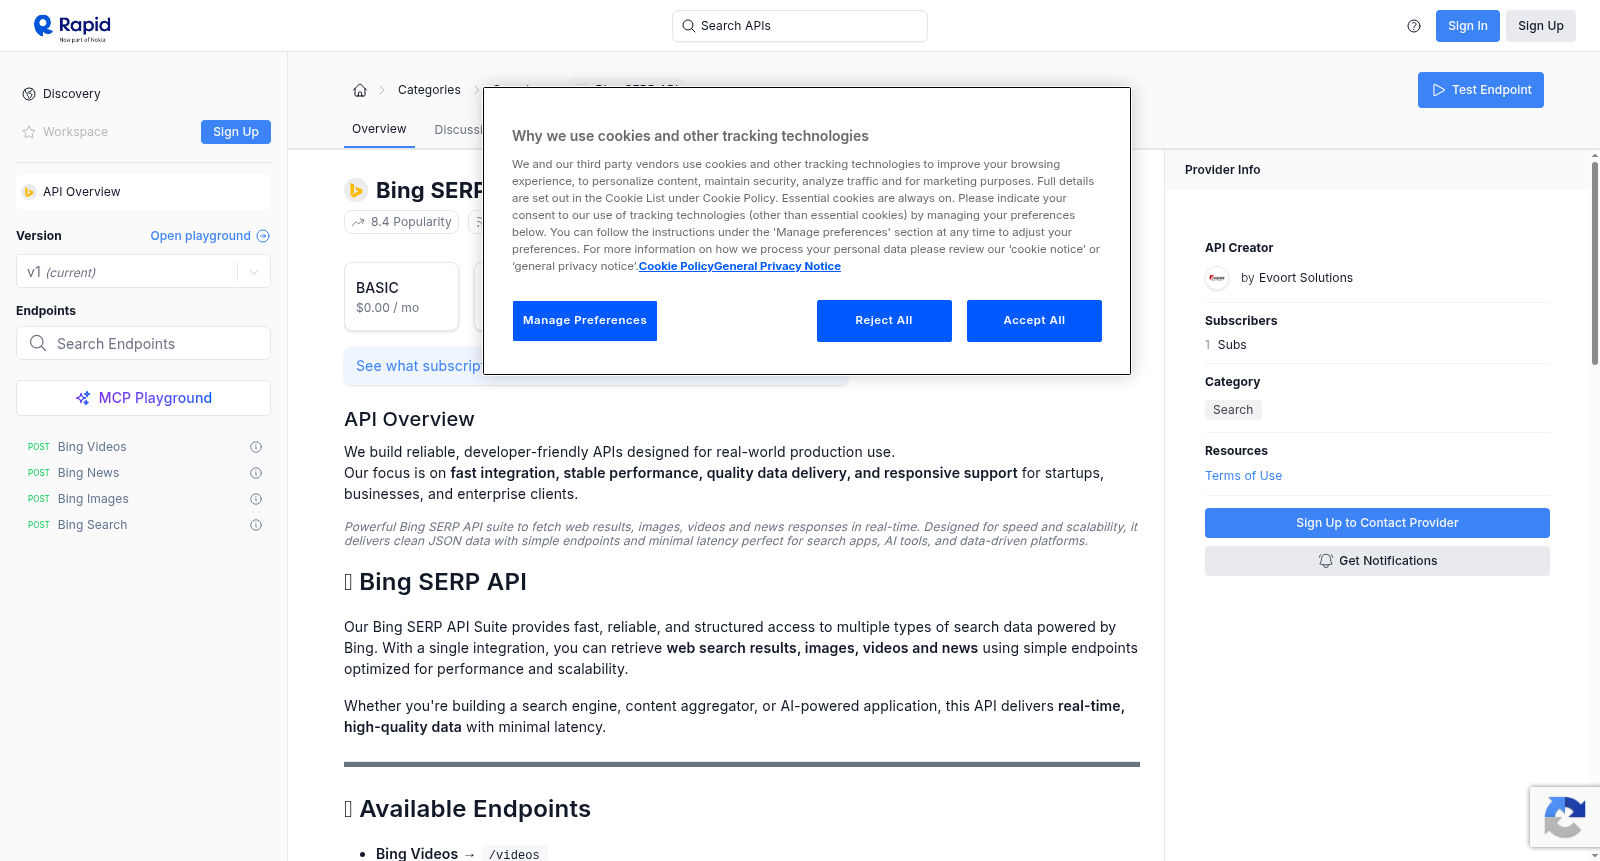Screen dimensions: 1600x861
Task: Open the General Privacy Notice link
Action: [x=777, y=266]
